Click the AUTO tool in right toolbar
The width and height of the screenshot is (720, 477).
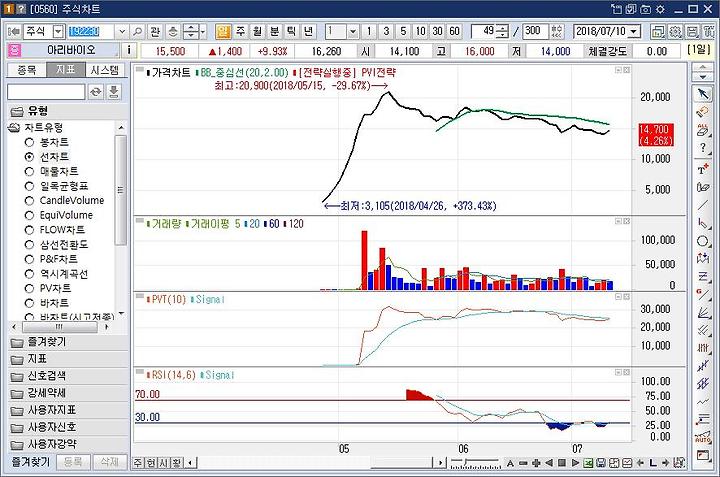702,438
